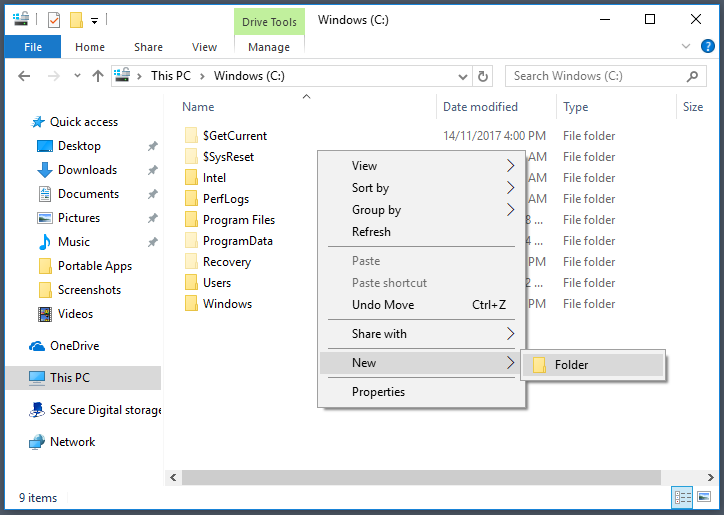Open Documents in the navigation pane
This screenshot has width=724, height=515.
(x=88, y=194)
